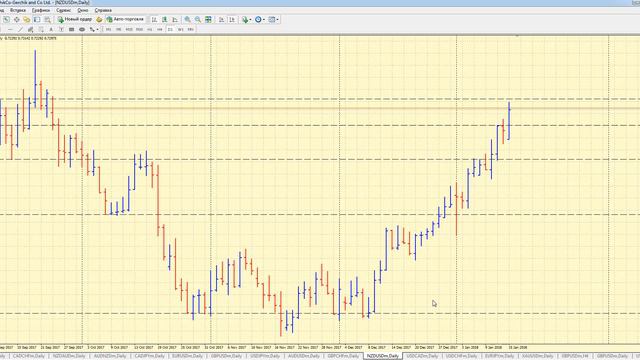Select the Text Label (T) tool

(x=61, y=29)
